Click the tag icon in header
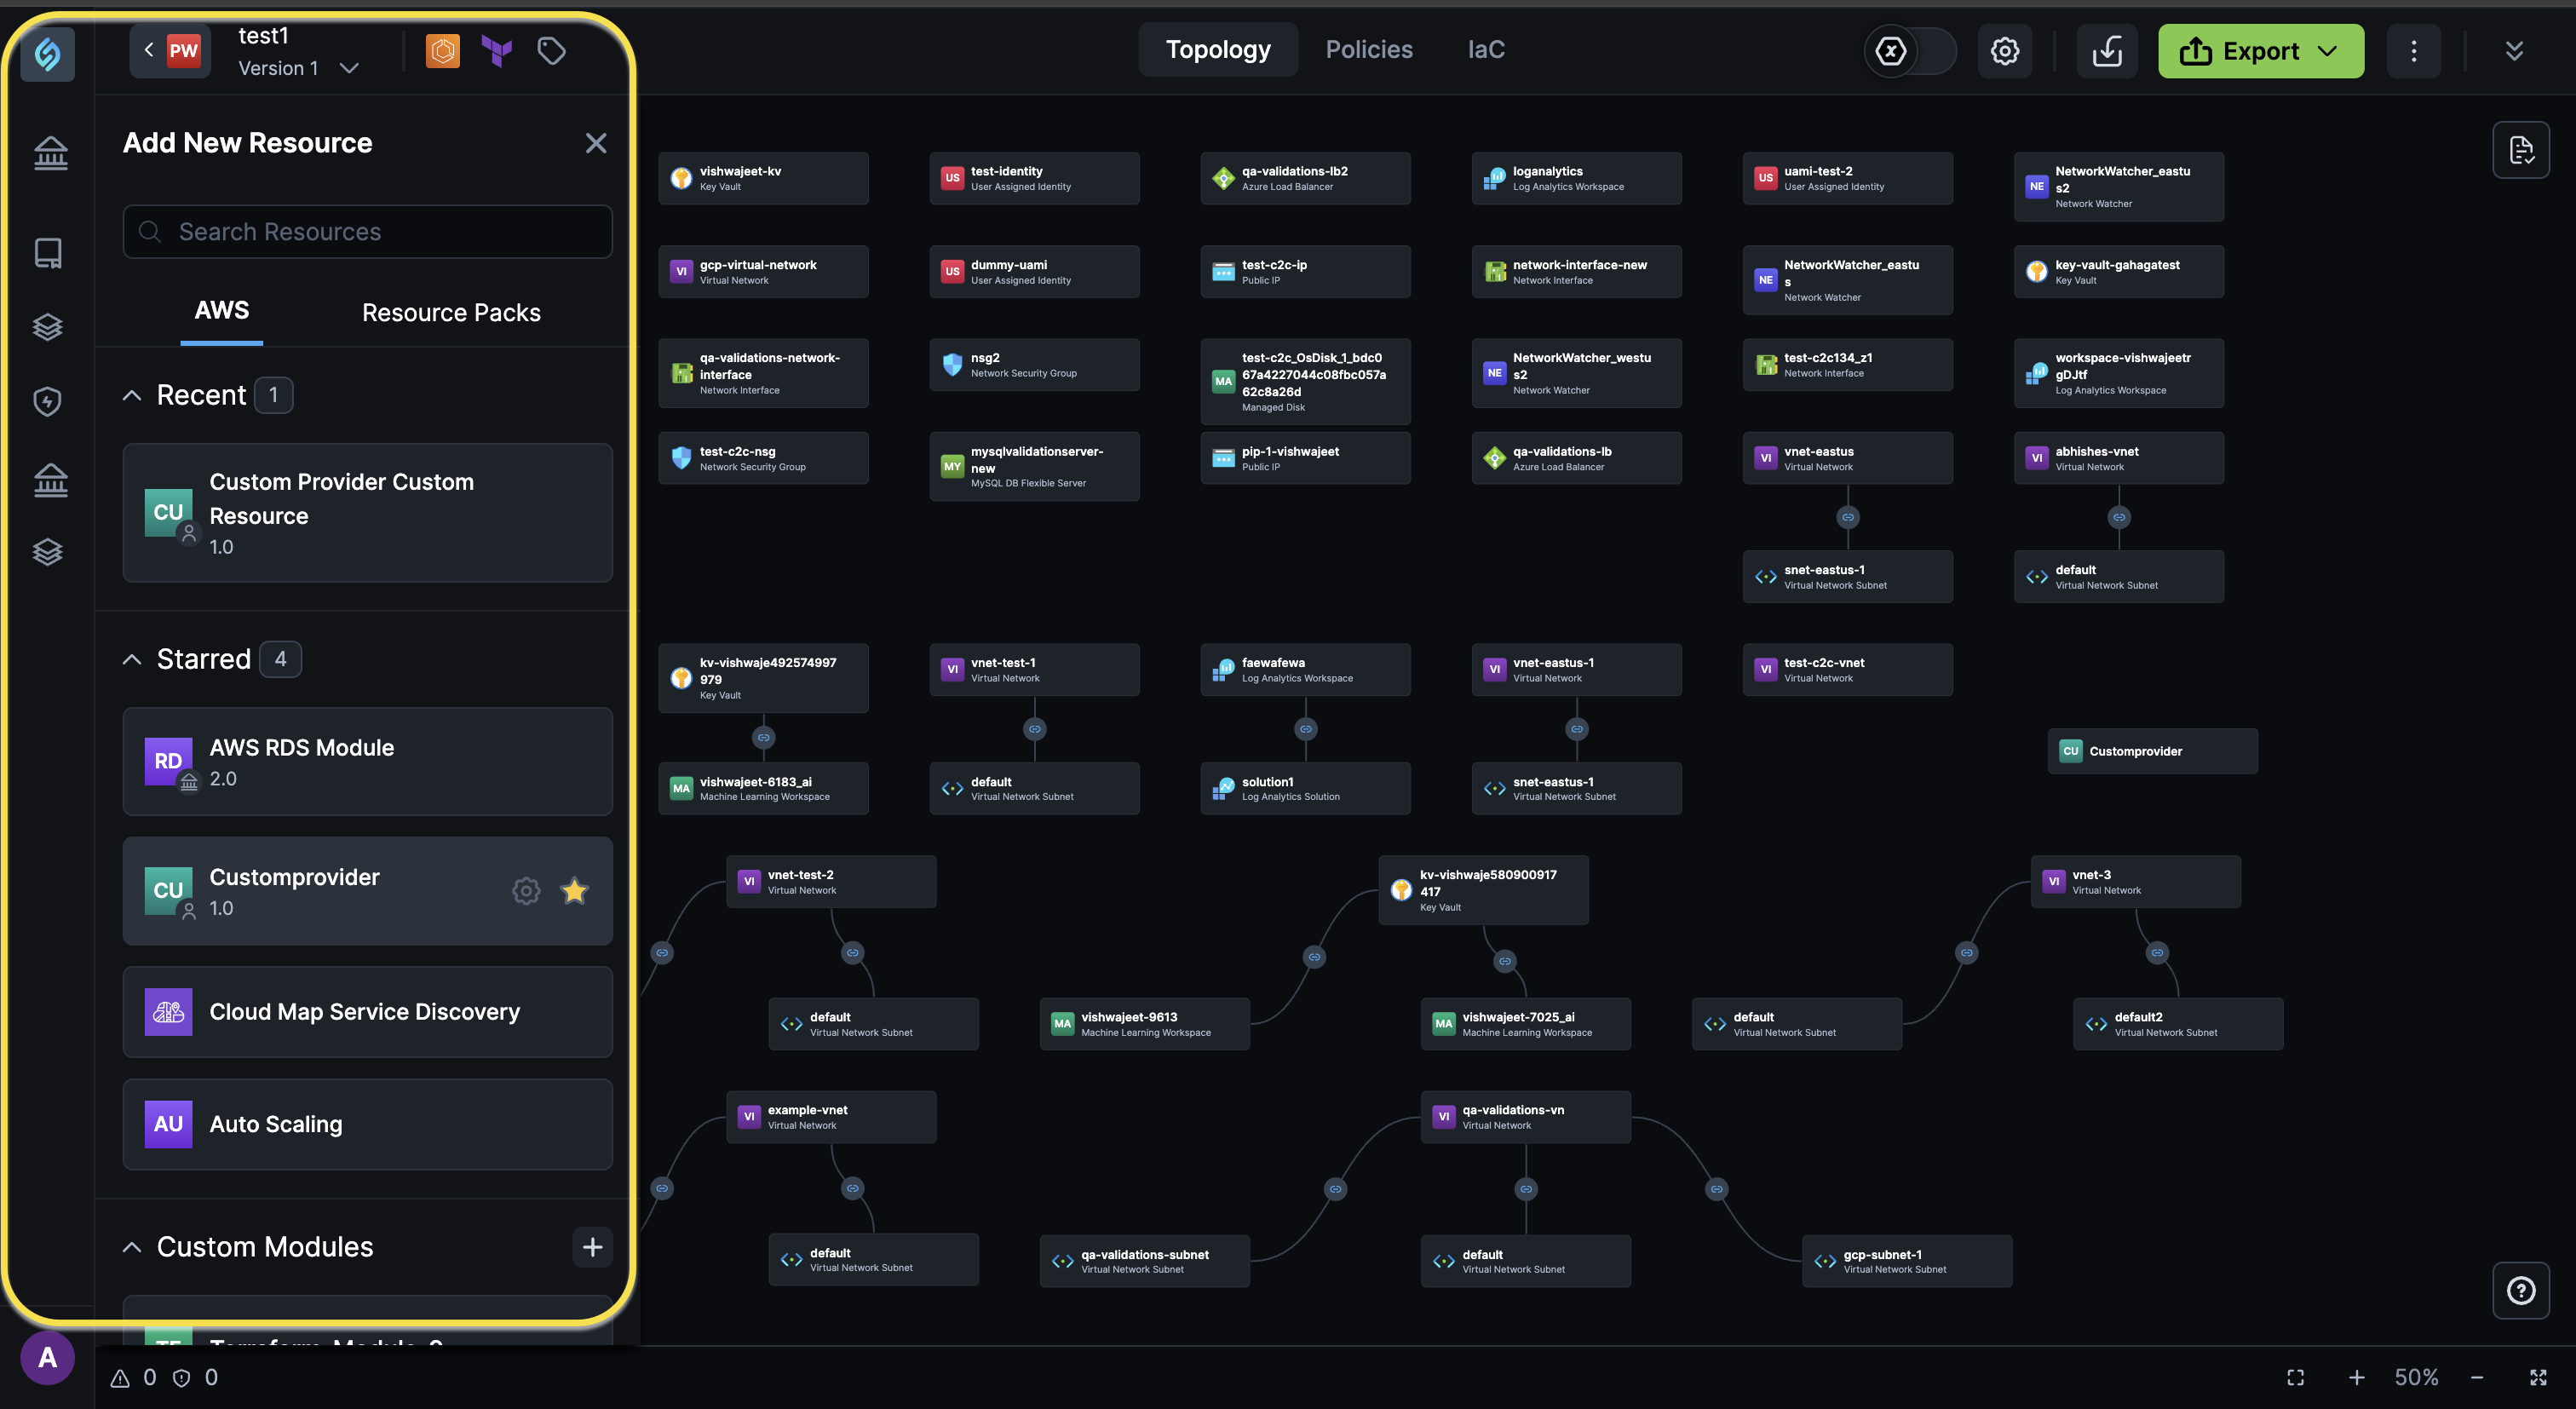 (x=551, y=50)
